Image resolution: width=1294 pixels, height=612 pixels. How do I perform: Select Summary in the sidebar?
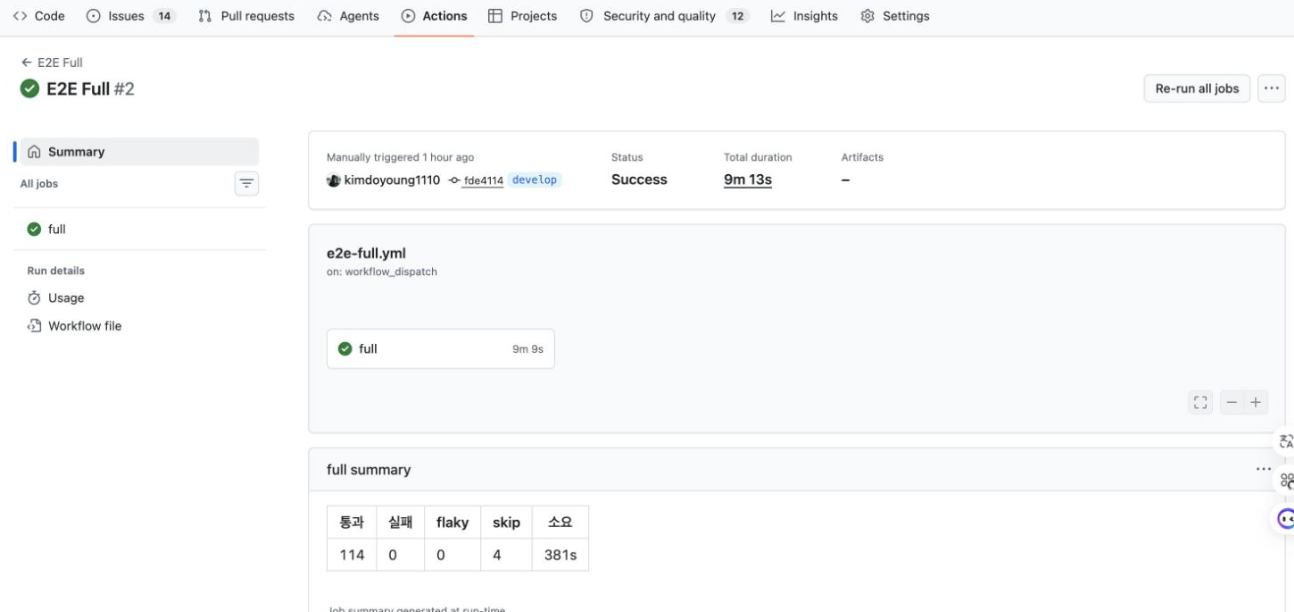pos(139,152)
